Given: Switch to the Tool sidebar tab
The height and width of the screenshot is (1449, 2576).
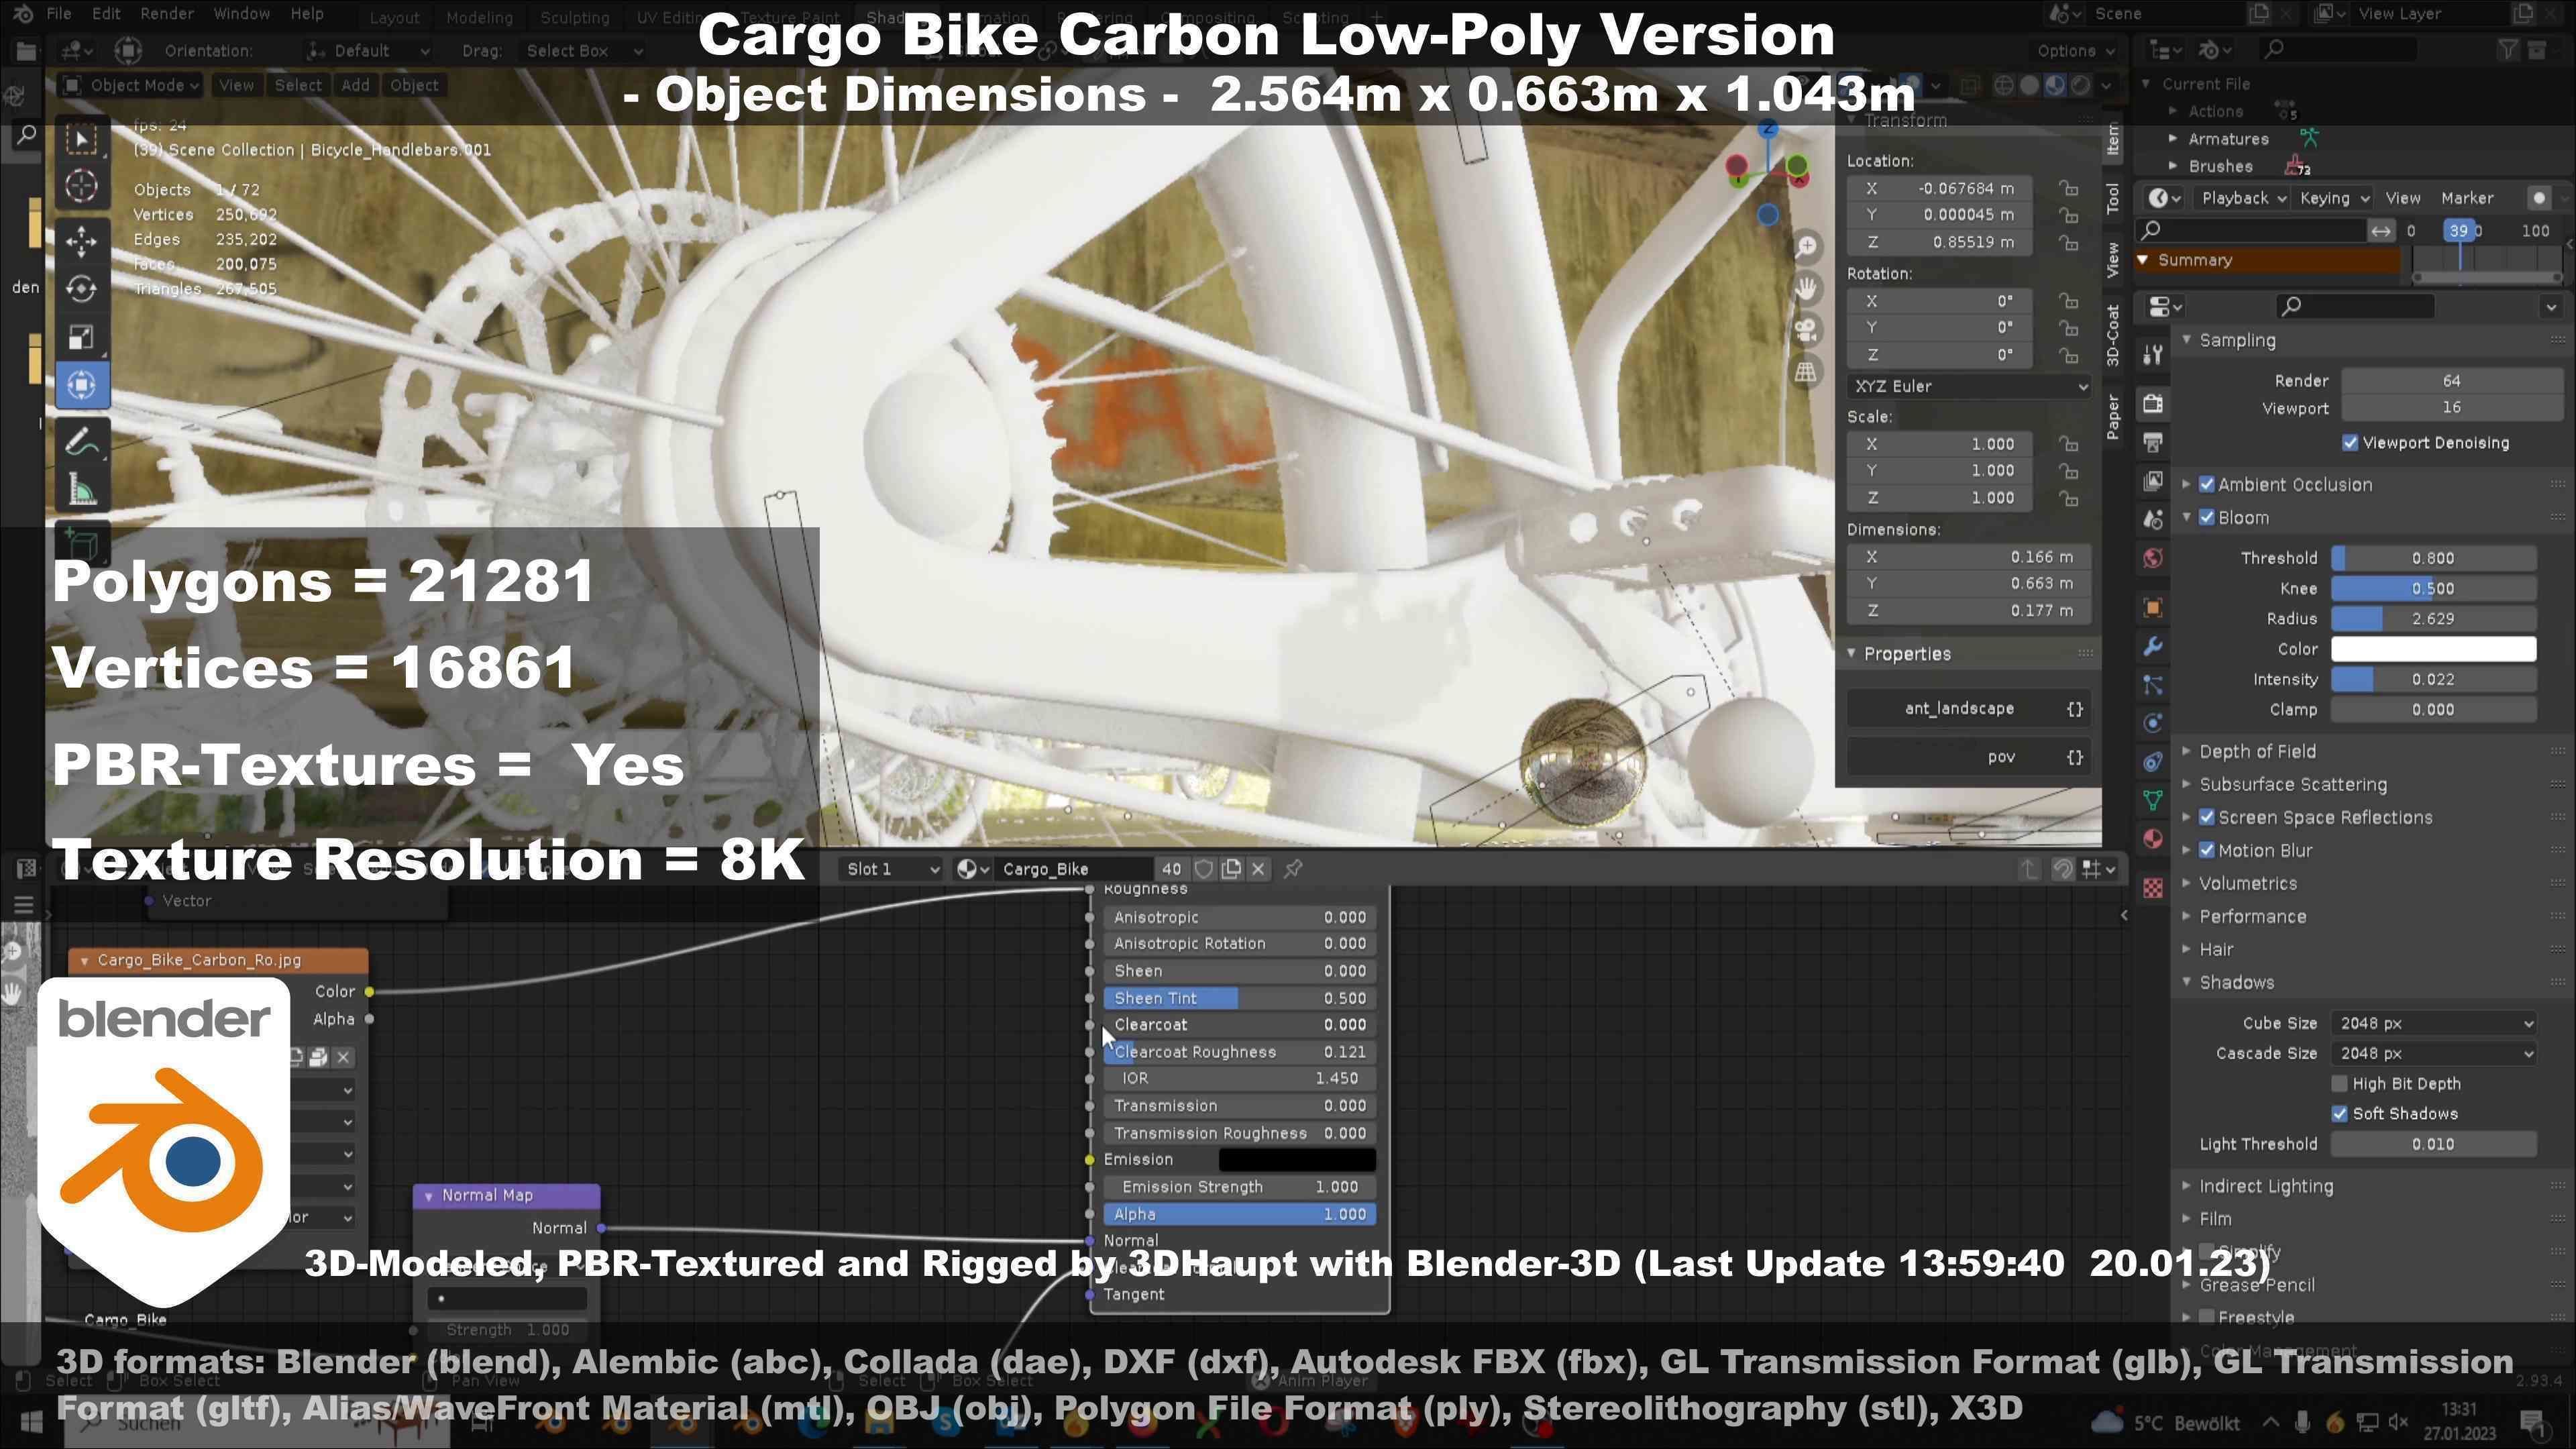Looking at the screenshot, I should click(2113, 198).
